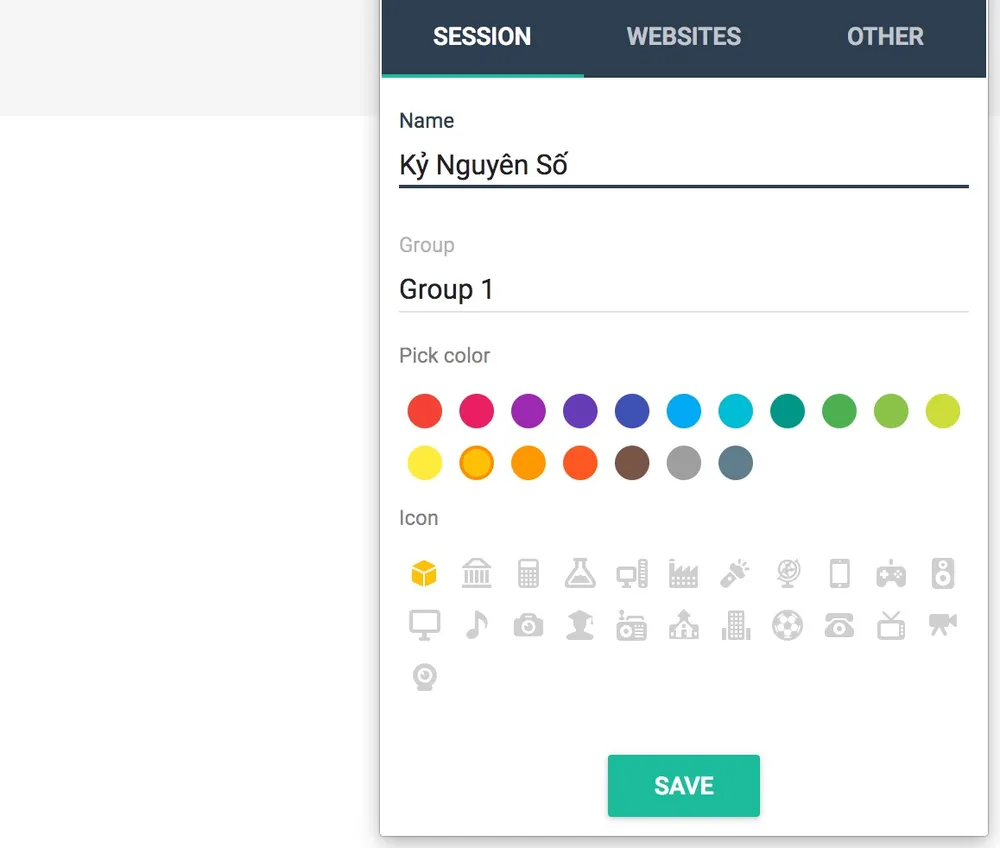Choose the teal color swatch

788,411
